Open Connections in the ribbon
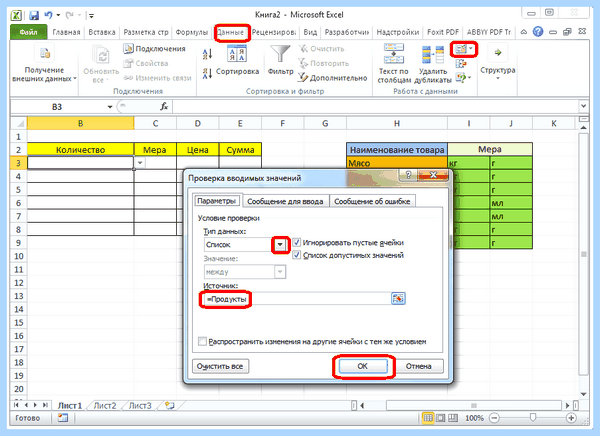 154,49
